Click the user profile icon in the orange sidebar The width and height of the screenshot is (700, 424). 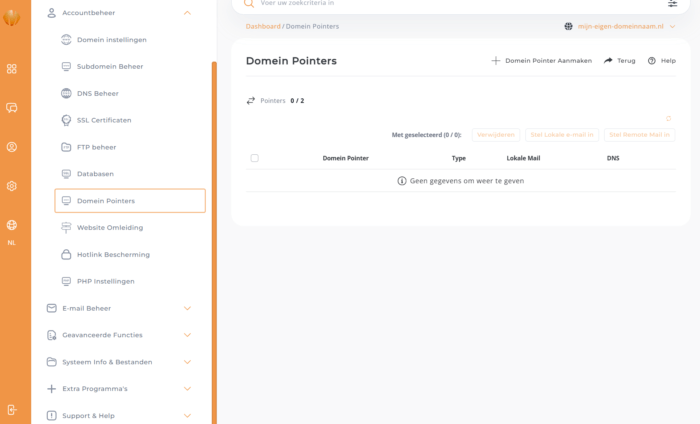pyautogui.click(x=12, y=147)
